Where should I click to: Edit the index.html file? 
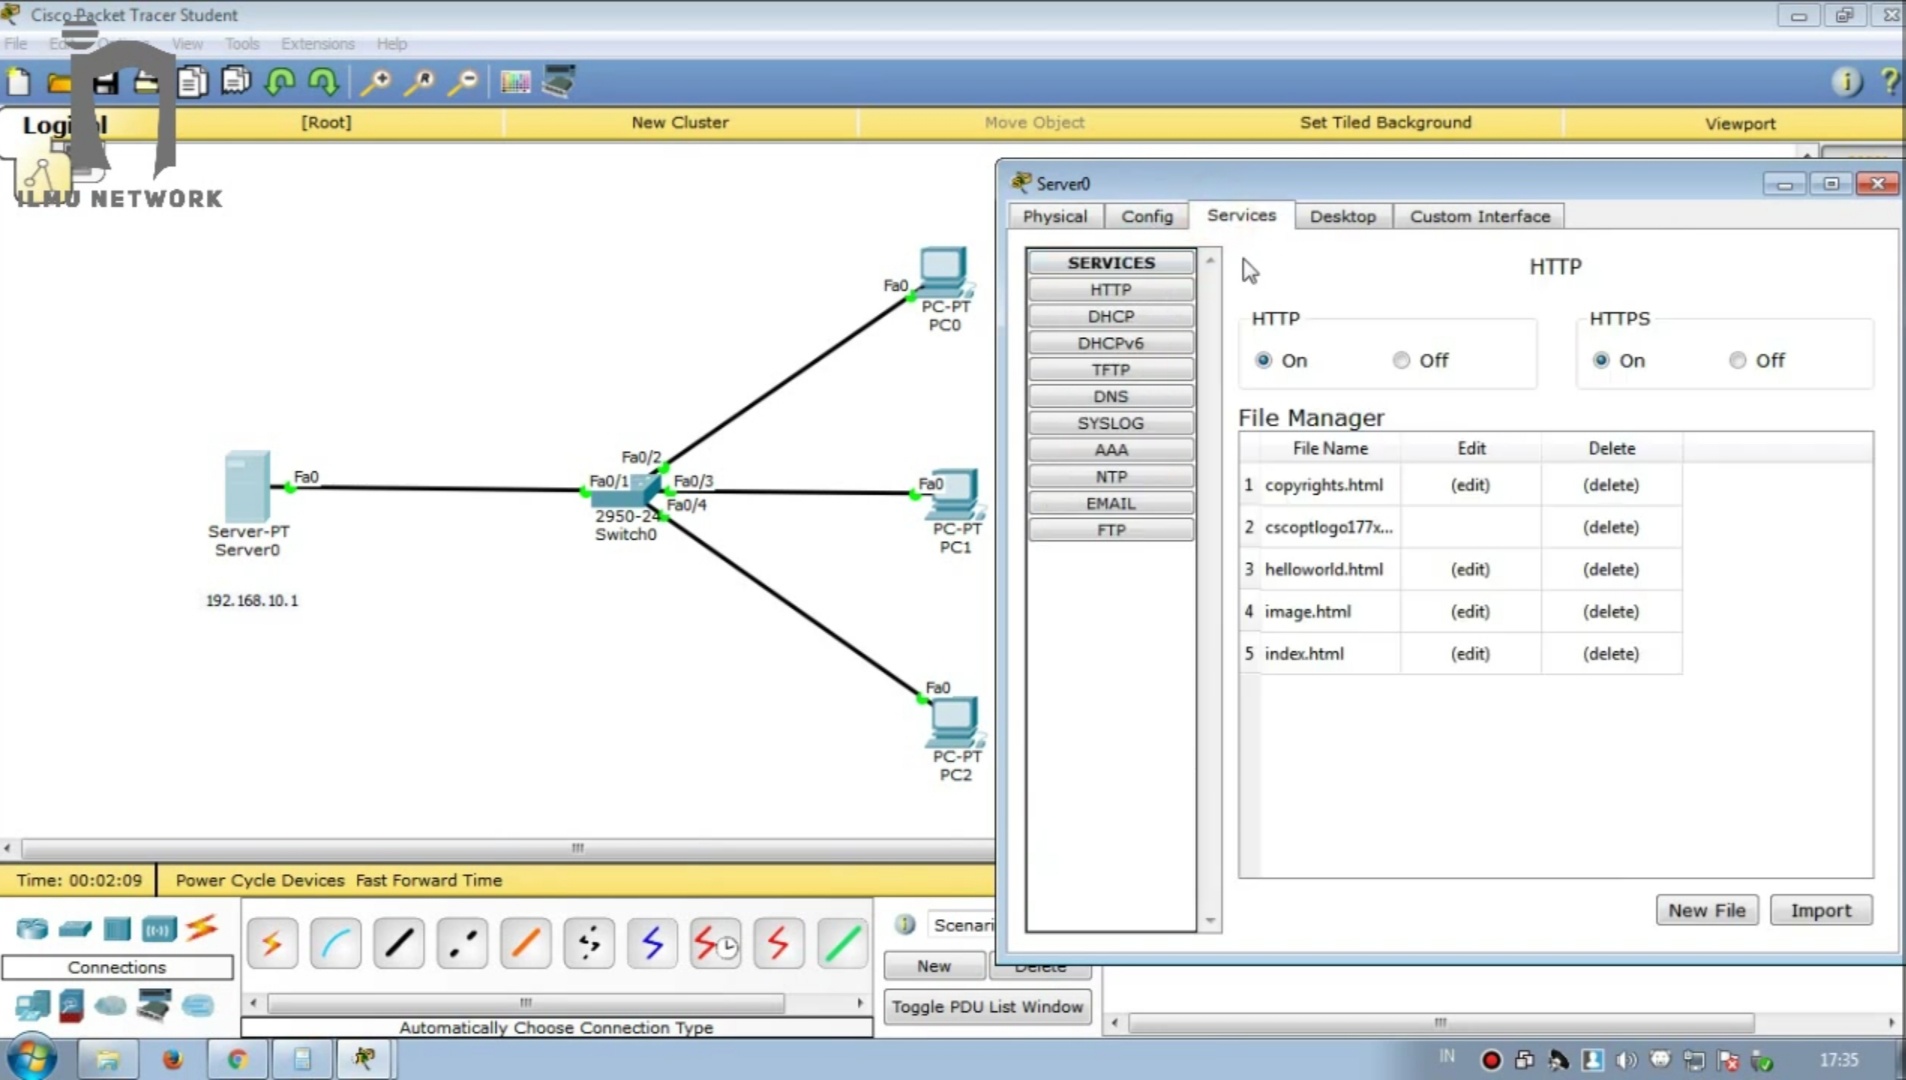(x=1469, y=653)
